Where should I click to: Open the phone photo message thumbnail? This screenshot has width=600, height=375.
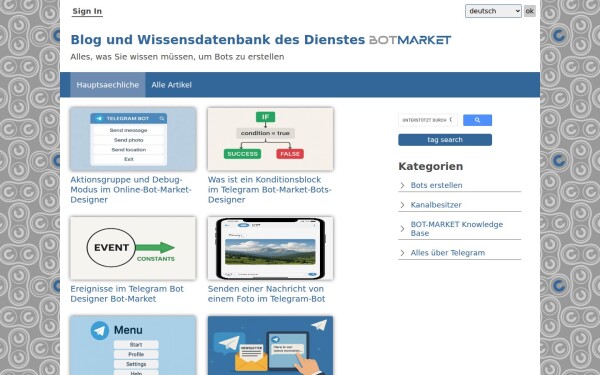pos(270,248)
